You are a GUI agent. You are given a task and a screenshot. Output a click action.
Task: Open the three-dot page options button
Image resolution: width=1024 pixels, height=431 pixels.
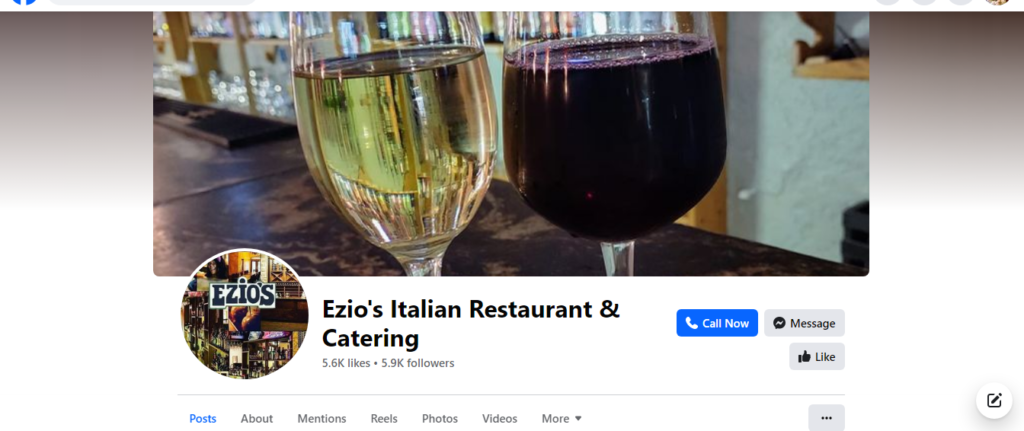[x=826, y=418]
